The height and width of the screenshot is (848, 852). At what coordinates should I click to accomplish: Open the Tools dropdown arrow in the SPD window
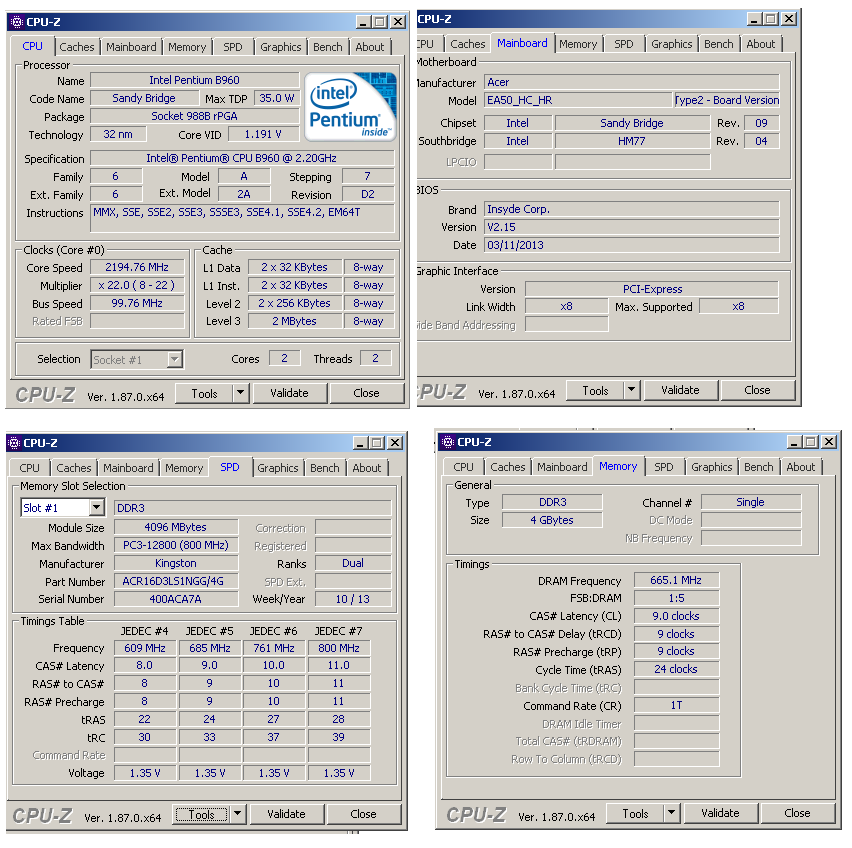tap(237, 813)
